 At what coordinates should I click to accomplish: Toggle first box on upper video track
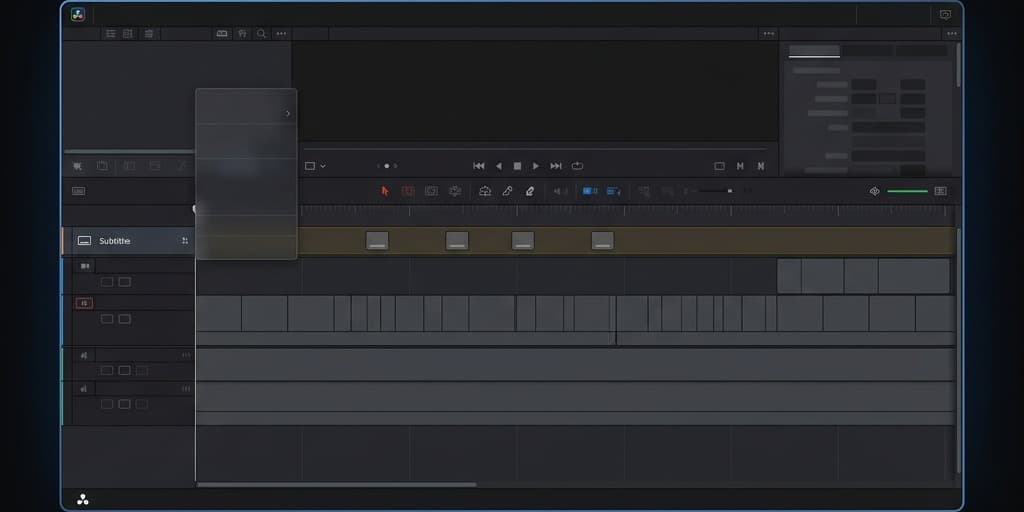tap(106, 282)
